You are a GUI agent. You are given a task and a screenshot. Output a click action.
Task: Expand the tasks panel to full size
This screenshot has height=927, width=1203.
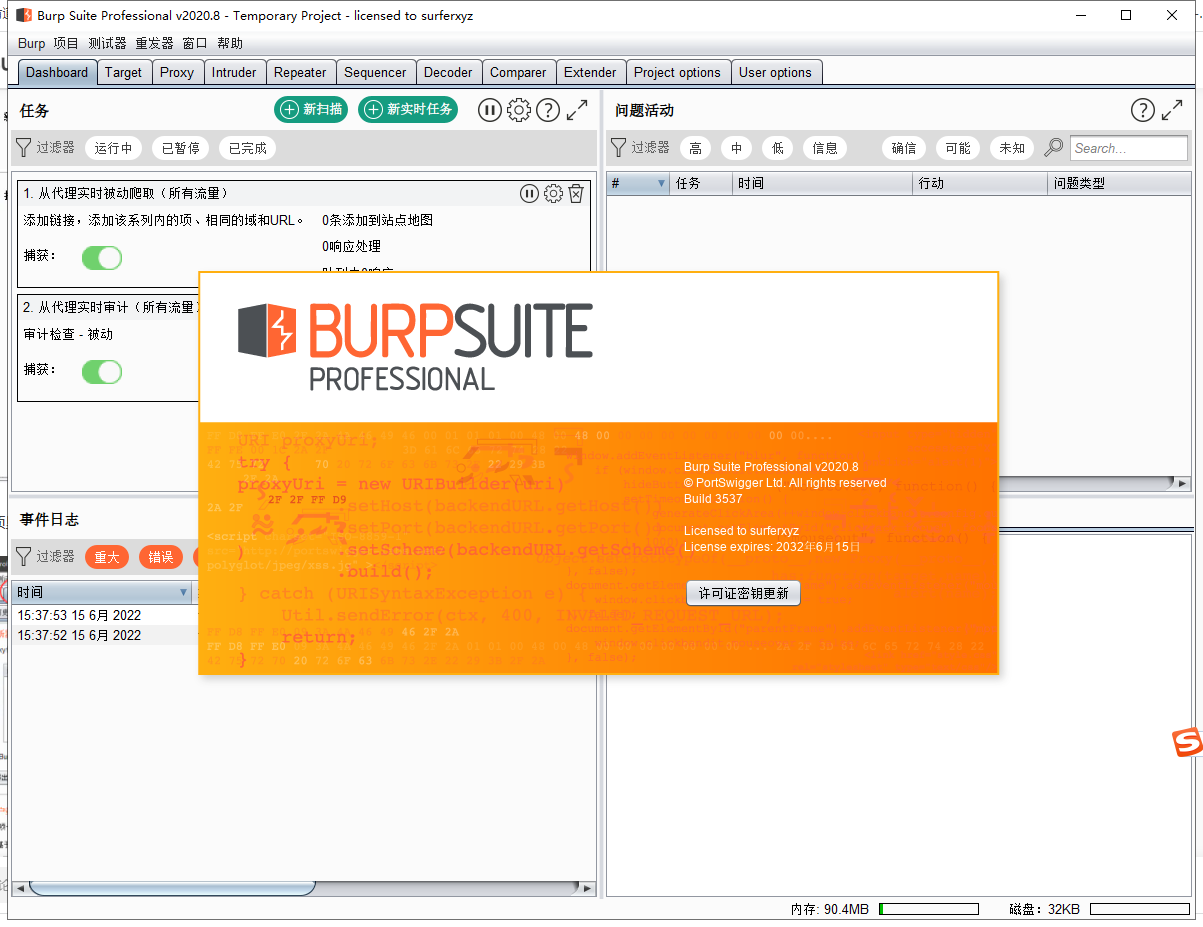[577, 110]
